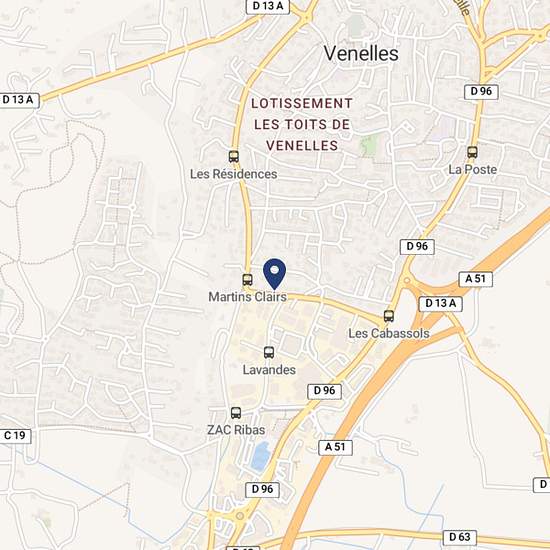
Task: Click the D 63 road shield
Action: coord(460,537)
